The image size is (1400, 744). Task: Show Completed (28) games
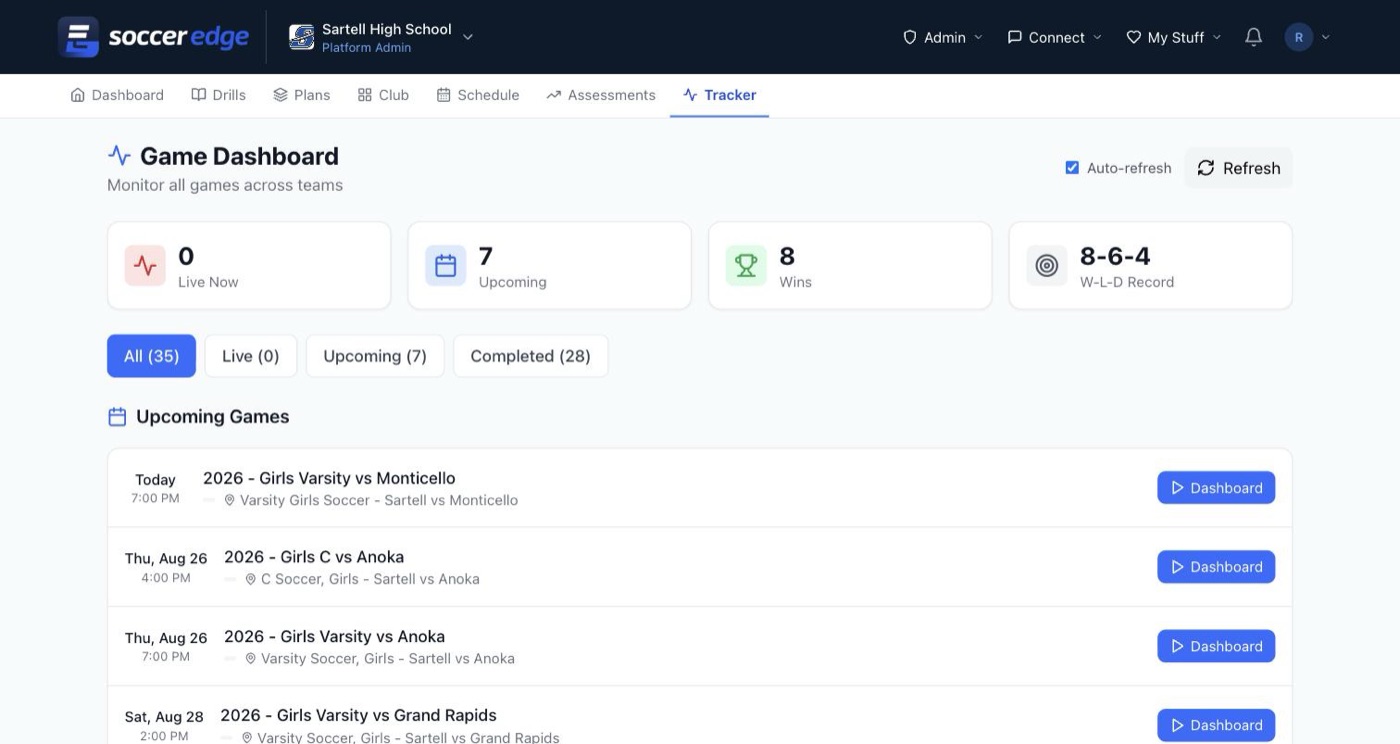[x=530, y=356]
